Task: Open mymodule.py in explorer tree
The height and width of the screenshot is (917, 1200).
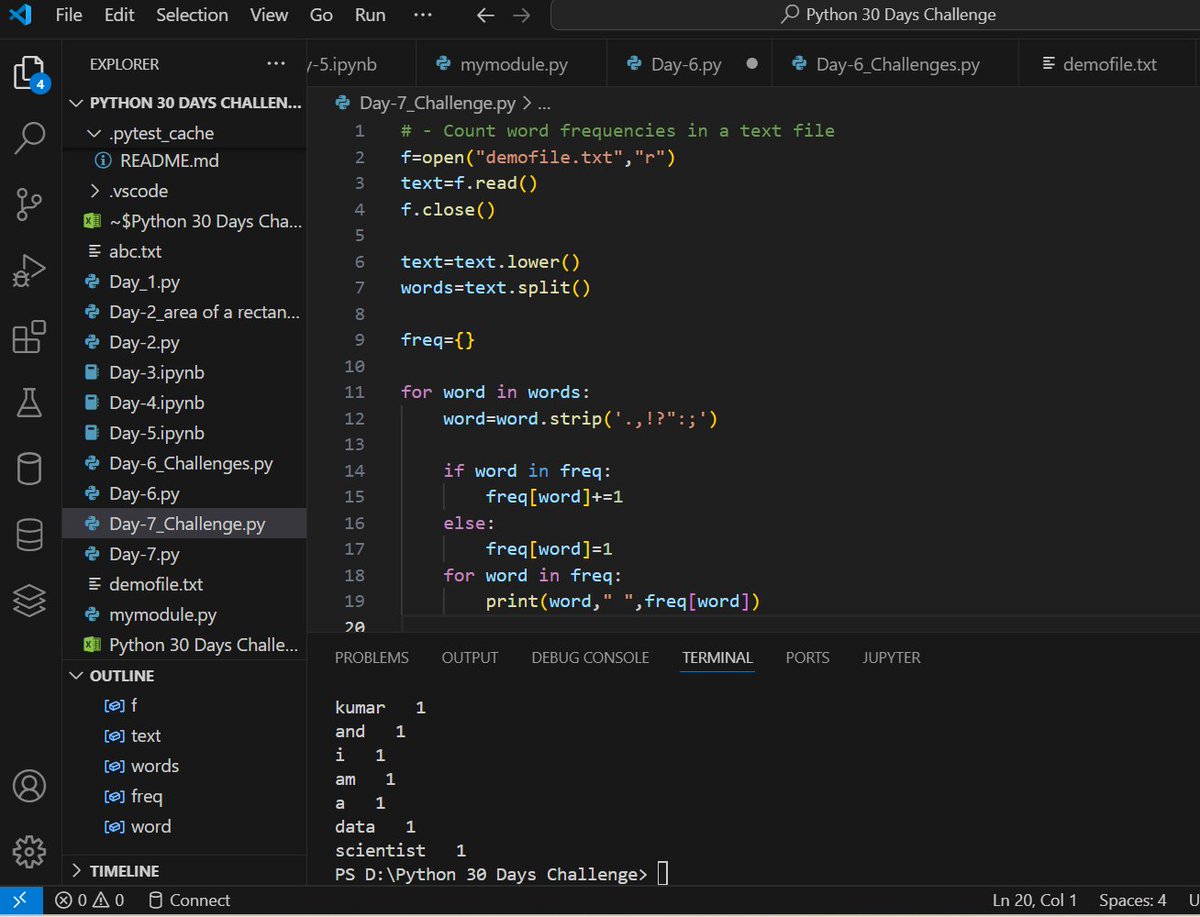Action: point(185,615)
